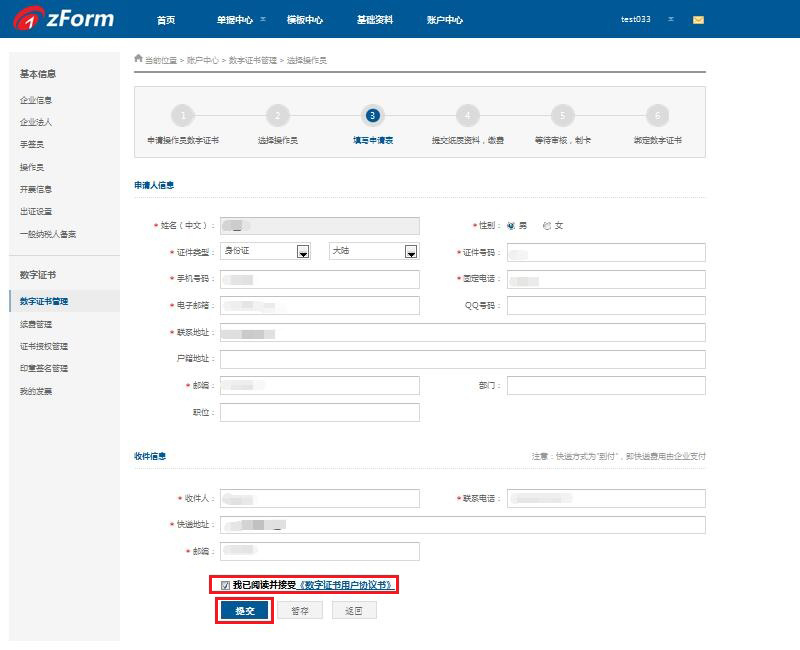The width and height of the screenshot is (800, 650).
Task: Click the step 6 circle indicator
Action: [656, 115]
